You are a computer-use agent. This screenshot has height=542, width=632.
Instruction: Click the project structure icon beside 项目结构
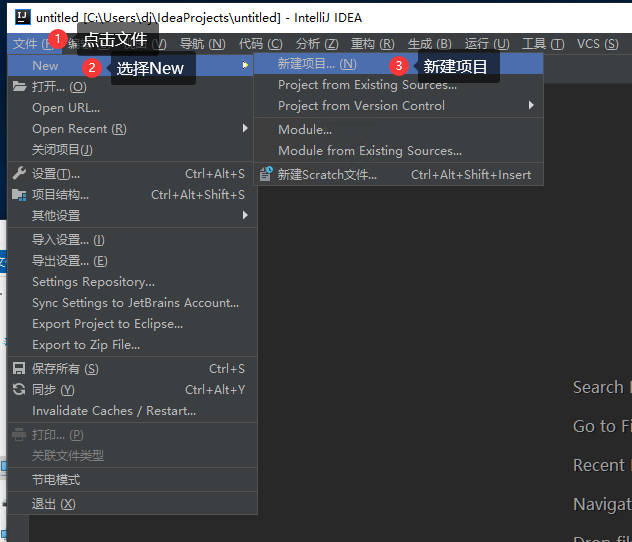(19, 195)
